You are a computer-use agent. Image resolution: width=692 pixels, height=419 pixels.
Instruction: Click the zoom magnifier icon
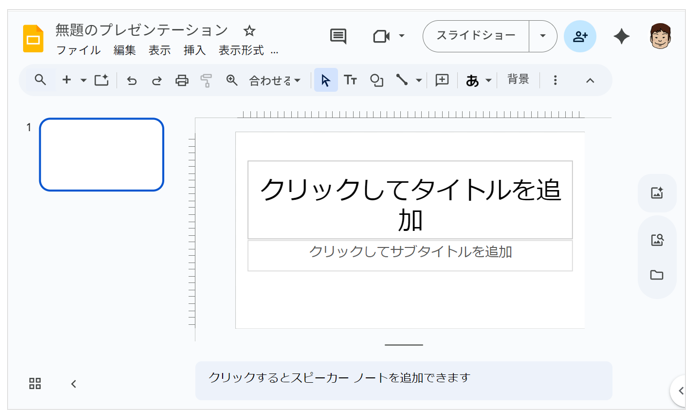[x=232, y=80]
